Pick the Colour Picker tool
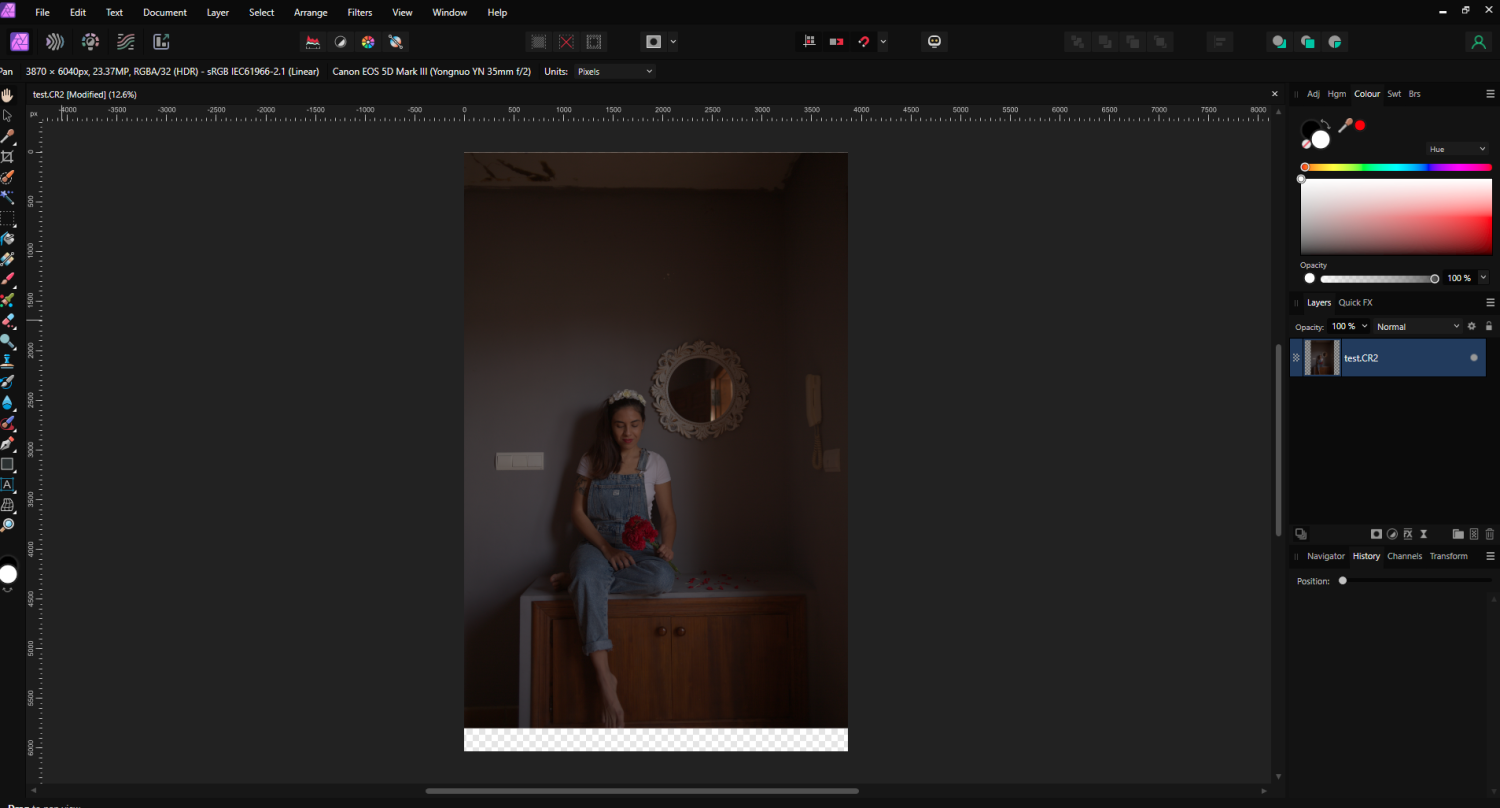 (8, 136)
